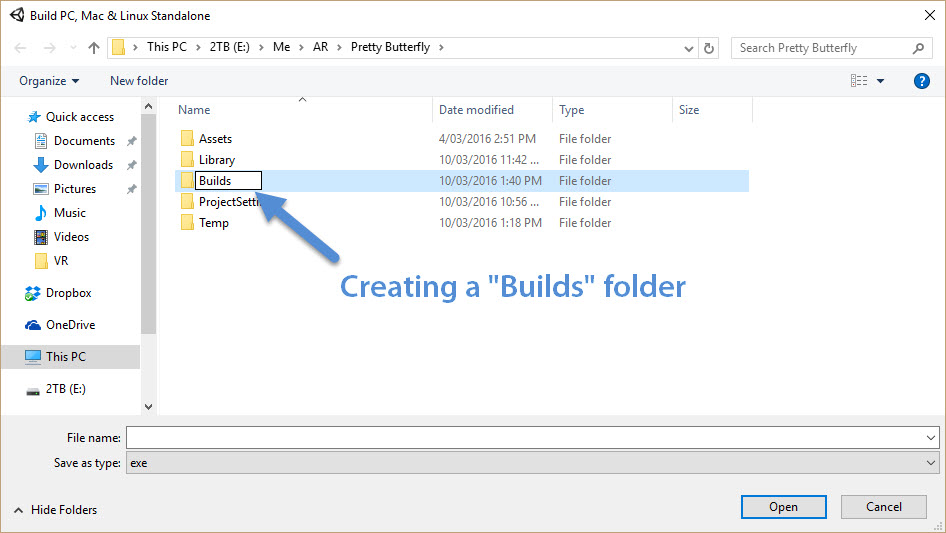Click the Up one level arrow icon
The height and width of the screenshot is (533, 946).
94,48
